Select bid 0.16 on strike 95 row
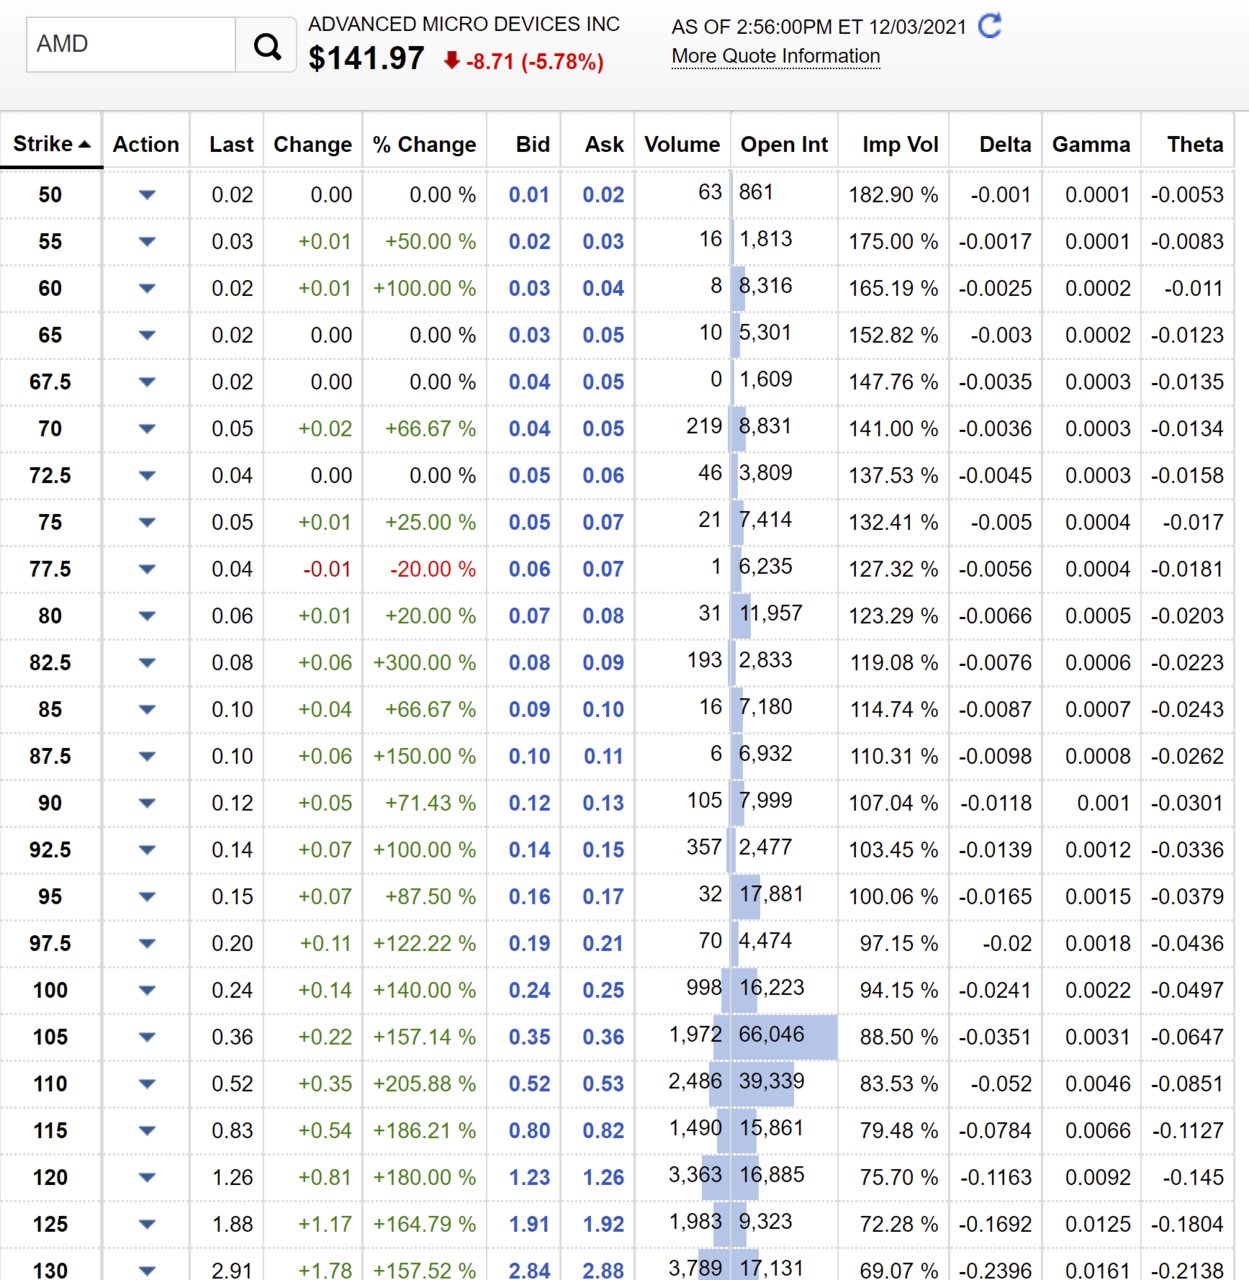 click(x=529, y=897)
